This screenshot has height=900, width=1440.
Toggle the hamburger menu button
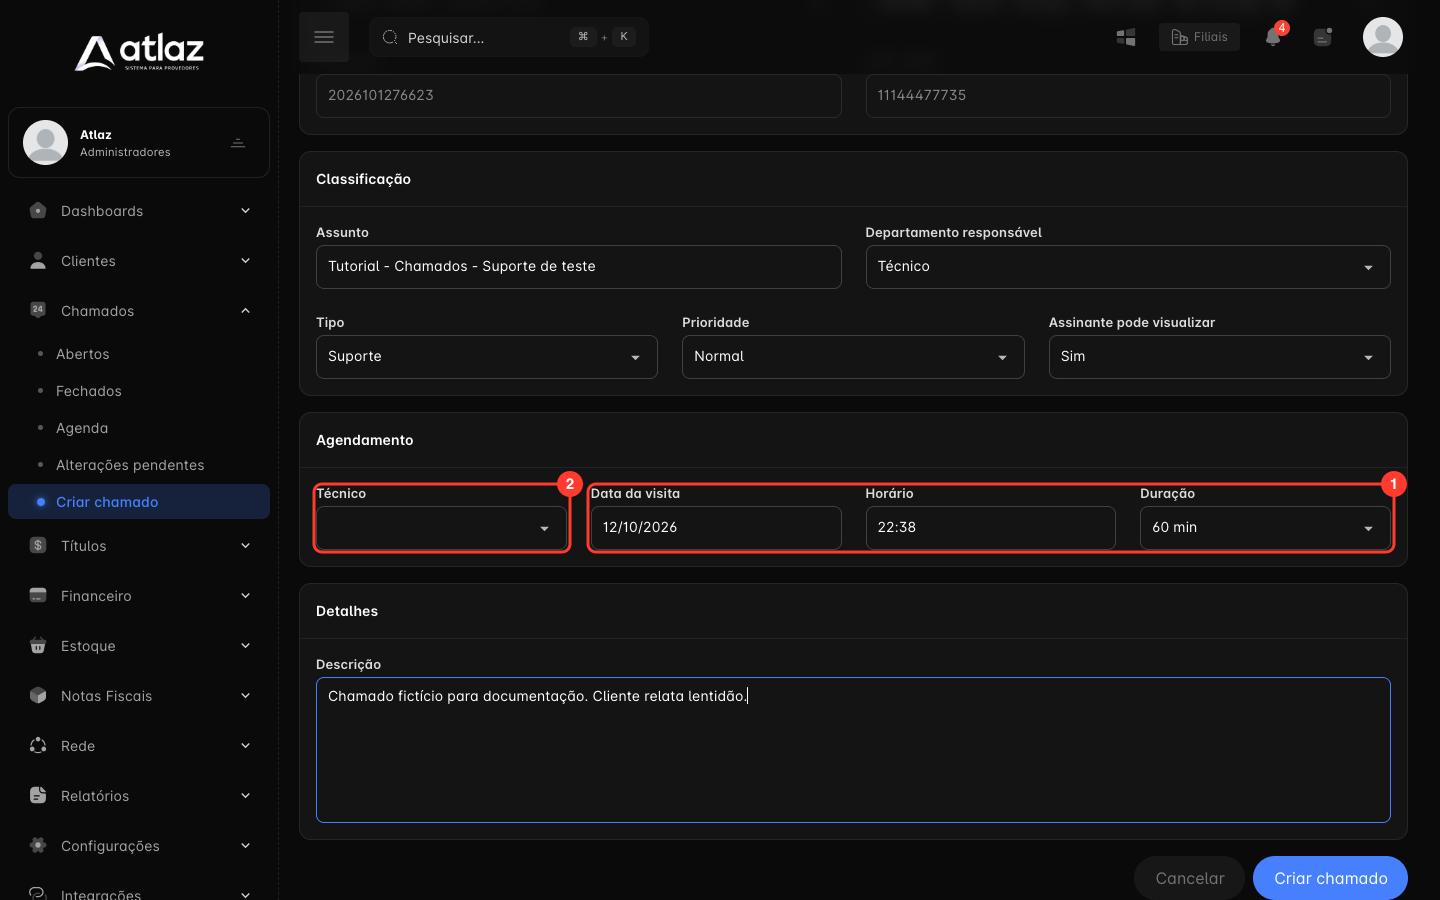point(324,37)
